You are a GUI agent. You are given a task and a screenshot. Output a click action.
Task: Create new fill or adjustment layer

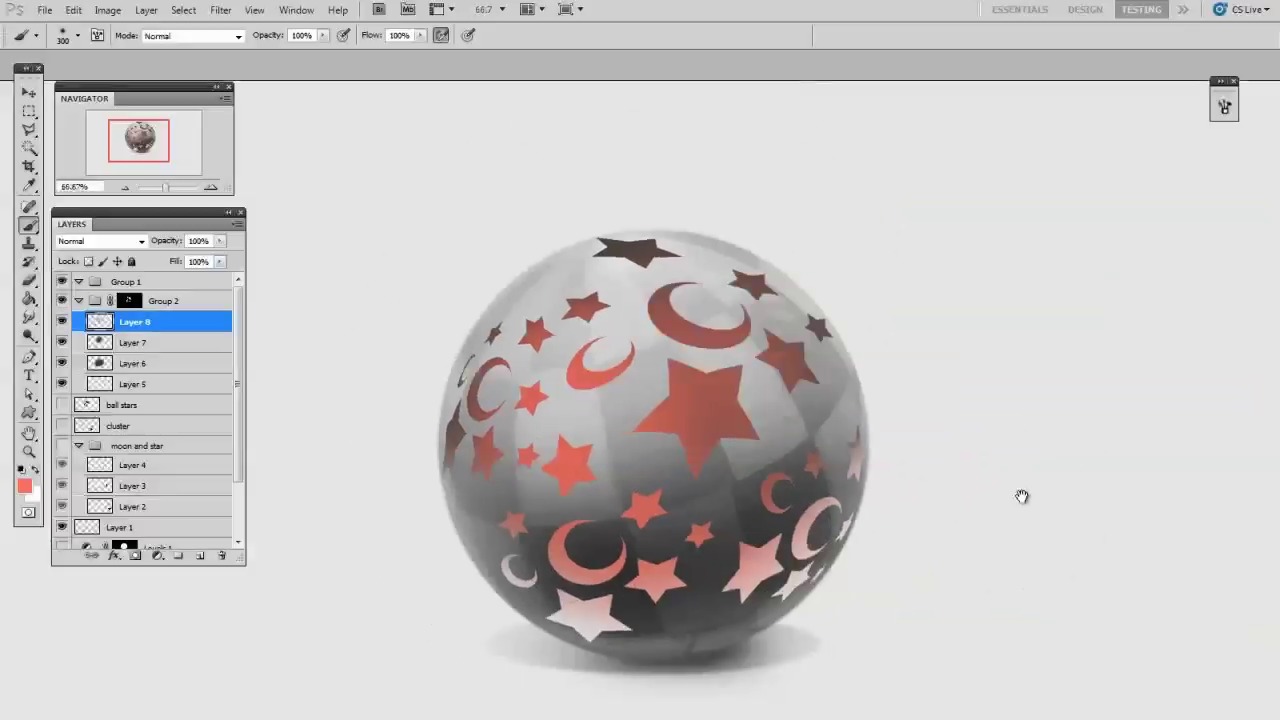[x=157, y=556]
